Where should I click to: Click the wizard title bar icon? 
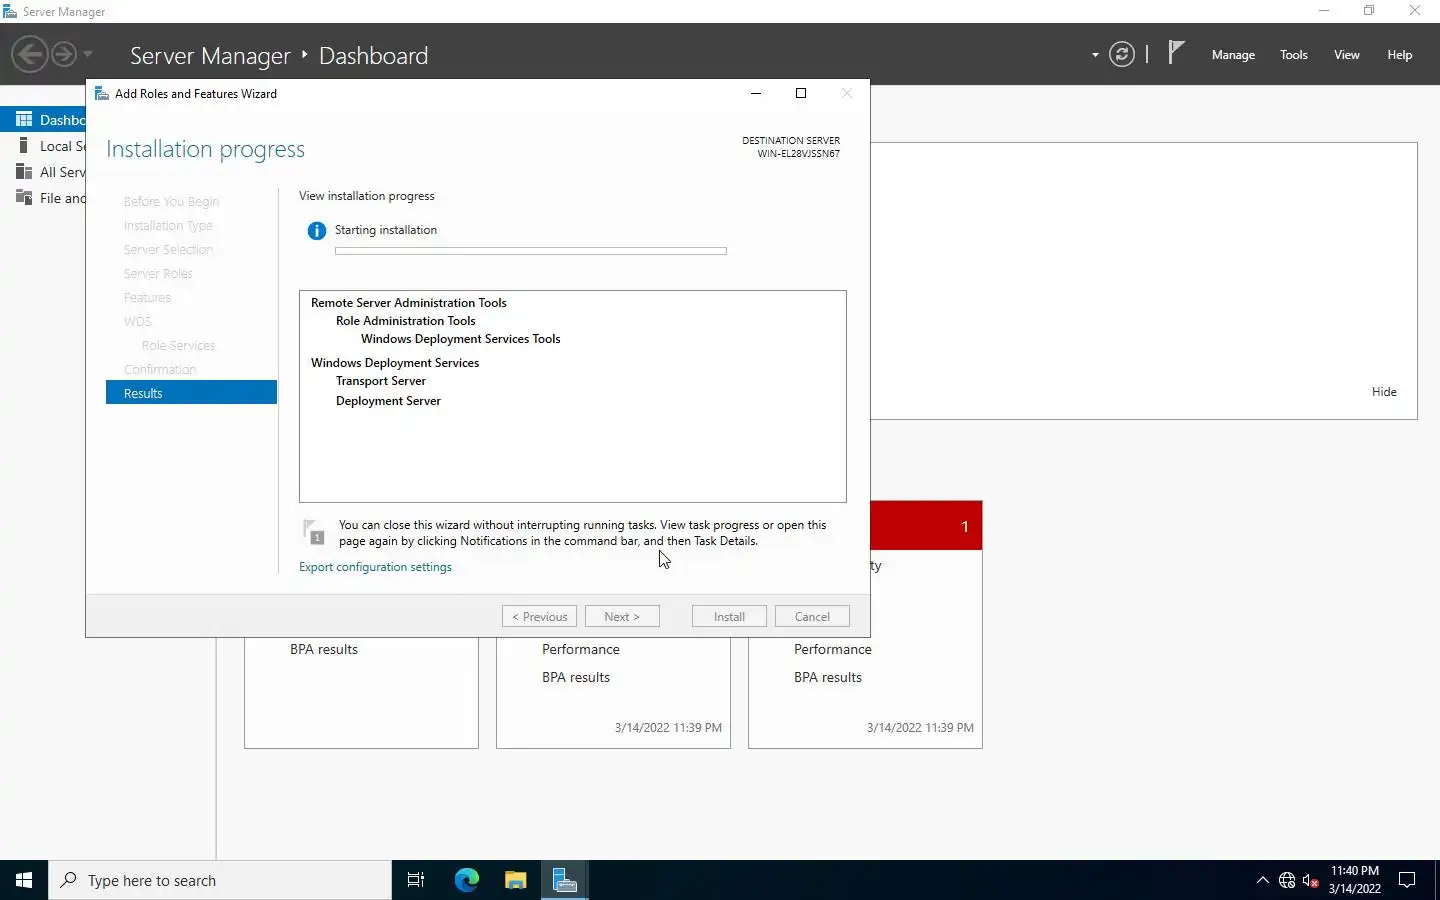coord(101,93)
